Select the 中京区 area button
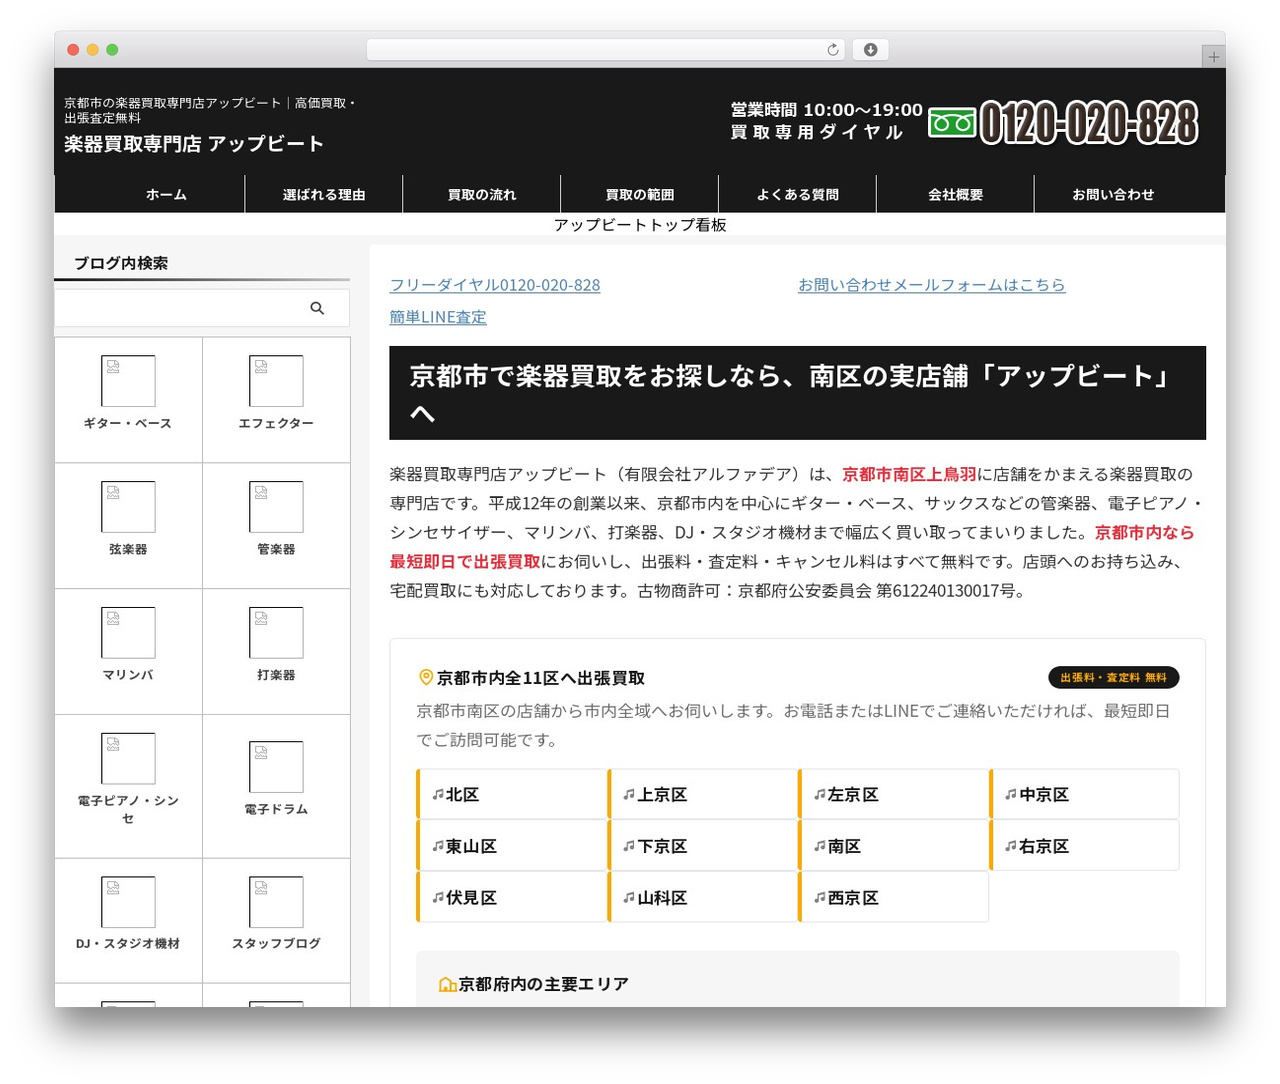The width and height of the screenshot is (1280, 1084). 1084,794
